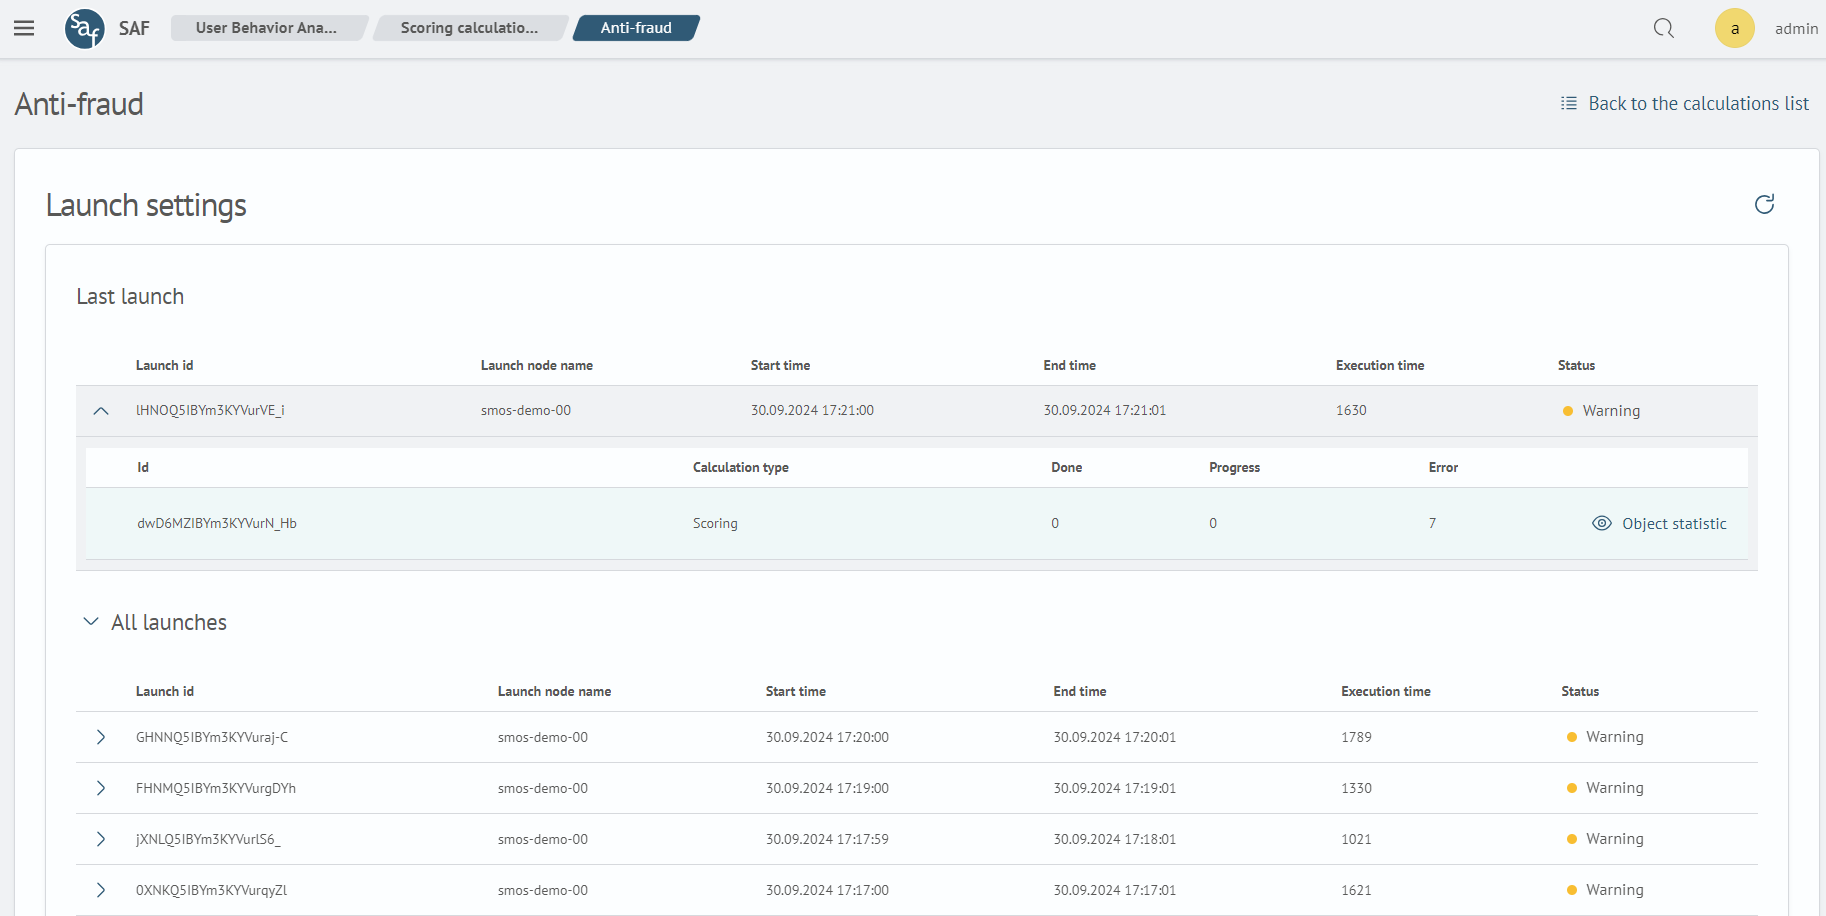The width and height of the screenshot is (1826, 916).
Task: Click start time 30.09.2024 17:17:59
Action: click(827, 839)
